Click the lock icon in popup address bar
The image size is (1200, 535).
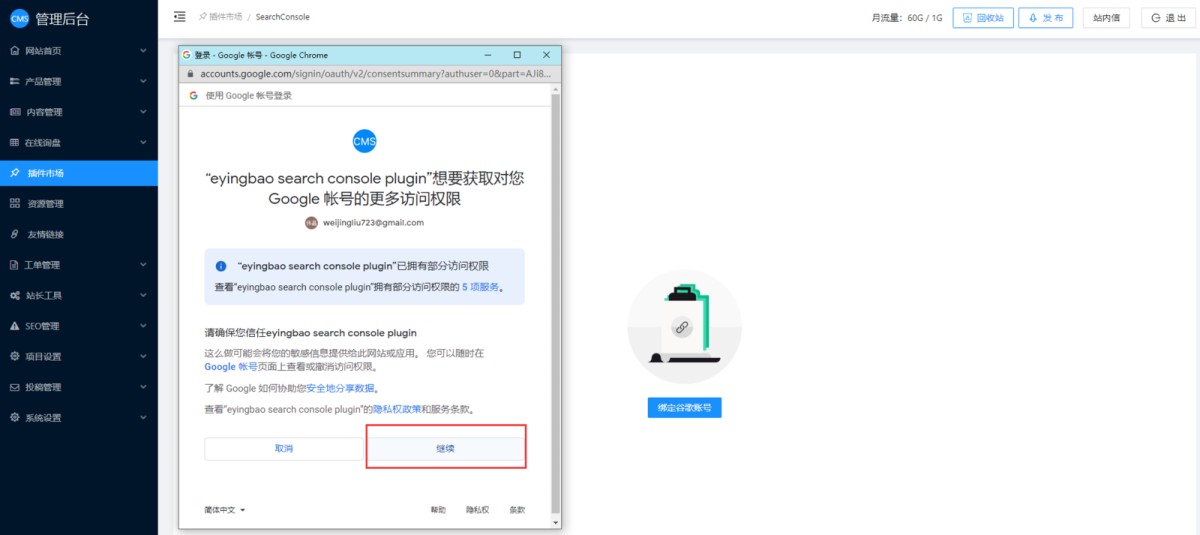coord(189,74)
